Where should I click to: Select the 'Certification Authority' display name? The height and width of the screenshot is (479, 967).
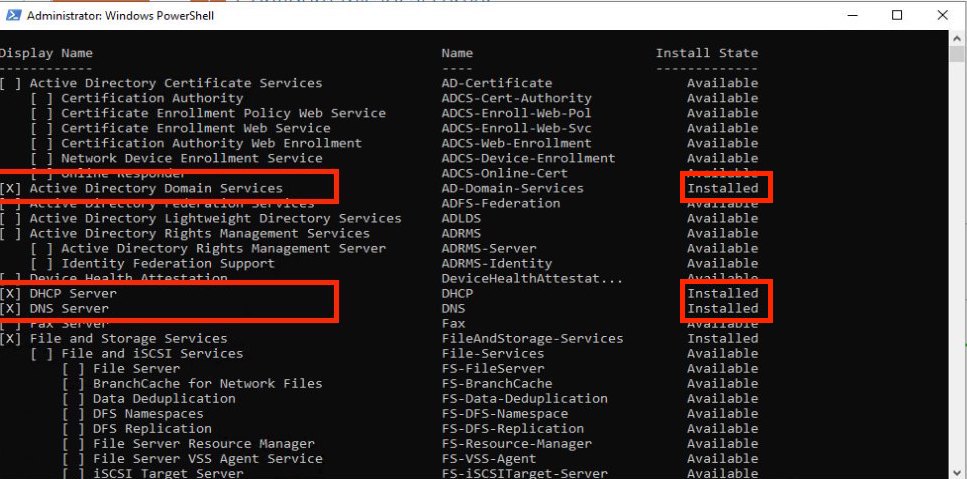click(152, 98)
